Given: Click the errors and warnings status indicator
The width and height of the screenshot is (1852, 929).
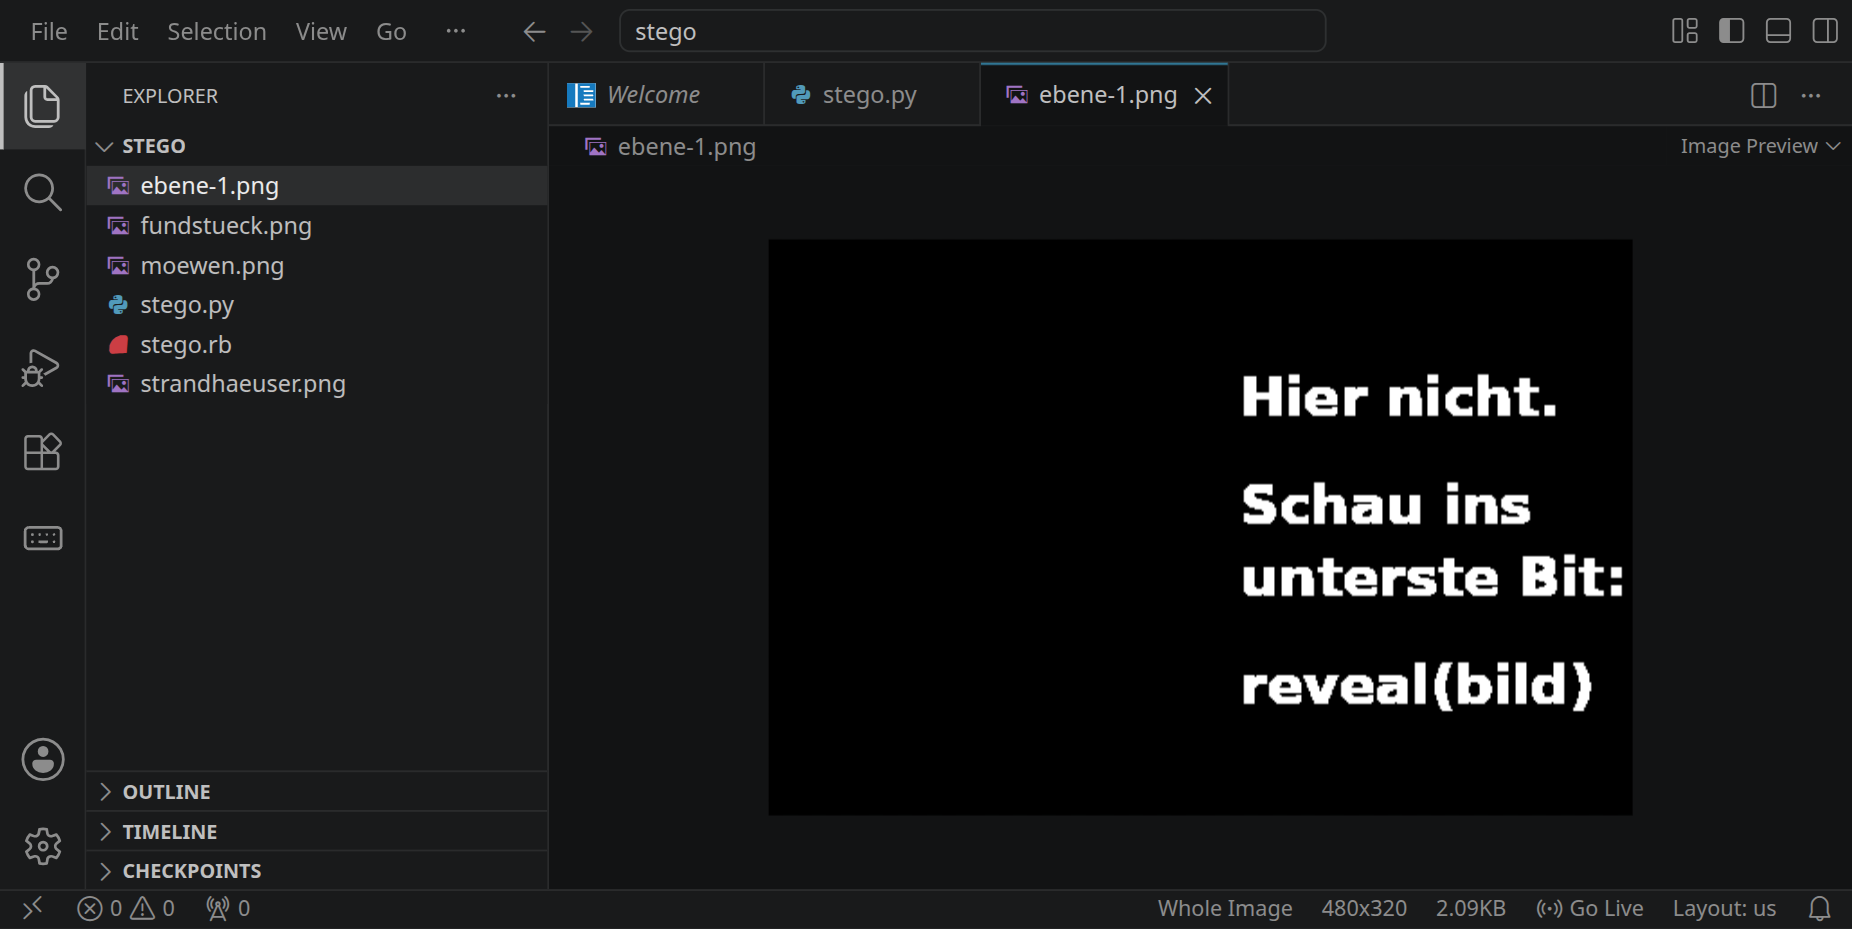Looking at the screenshot, I should [126, 908].
